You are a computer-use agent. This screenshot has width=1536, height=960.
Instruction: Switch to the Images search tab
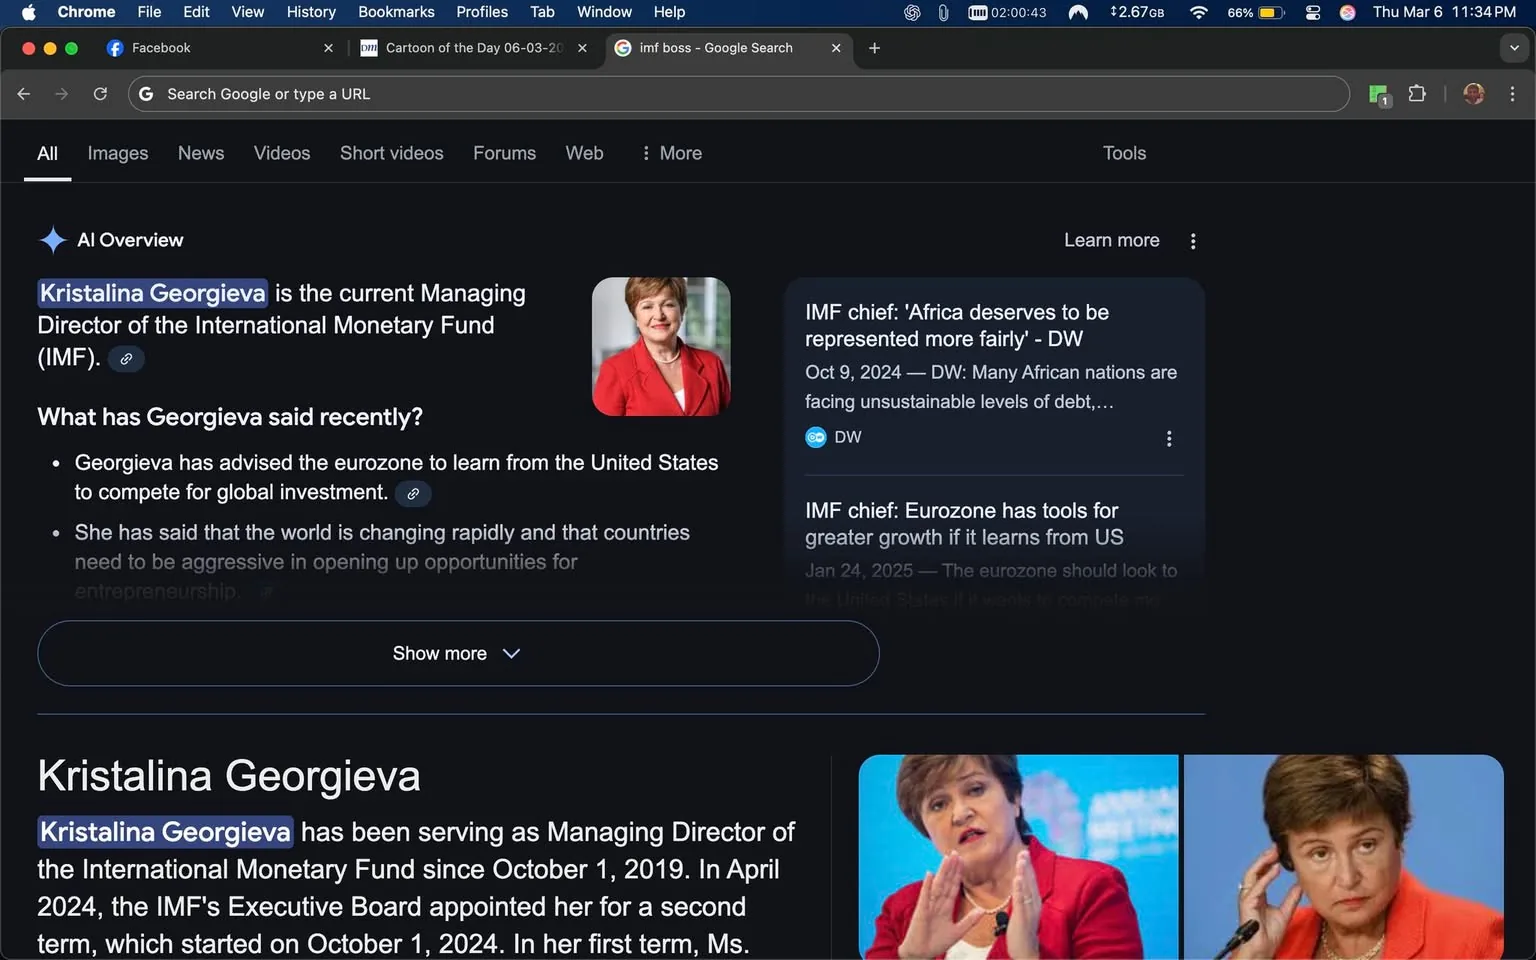tap(117, 153)
